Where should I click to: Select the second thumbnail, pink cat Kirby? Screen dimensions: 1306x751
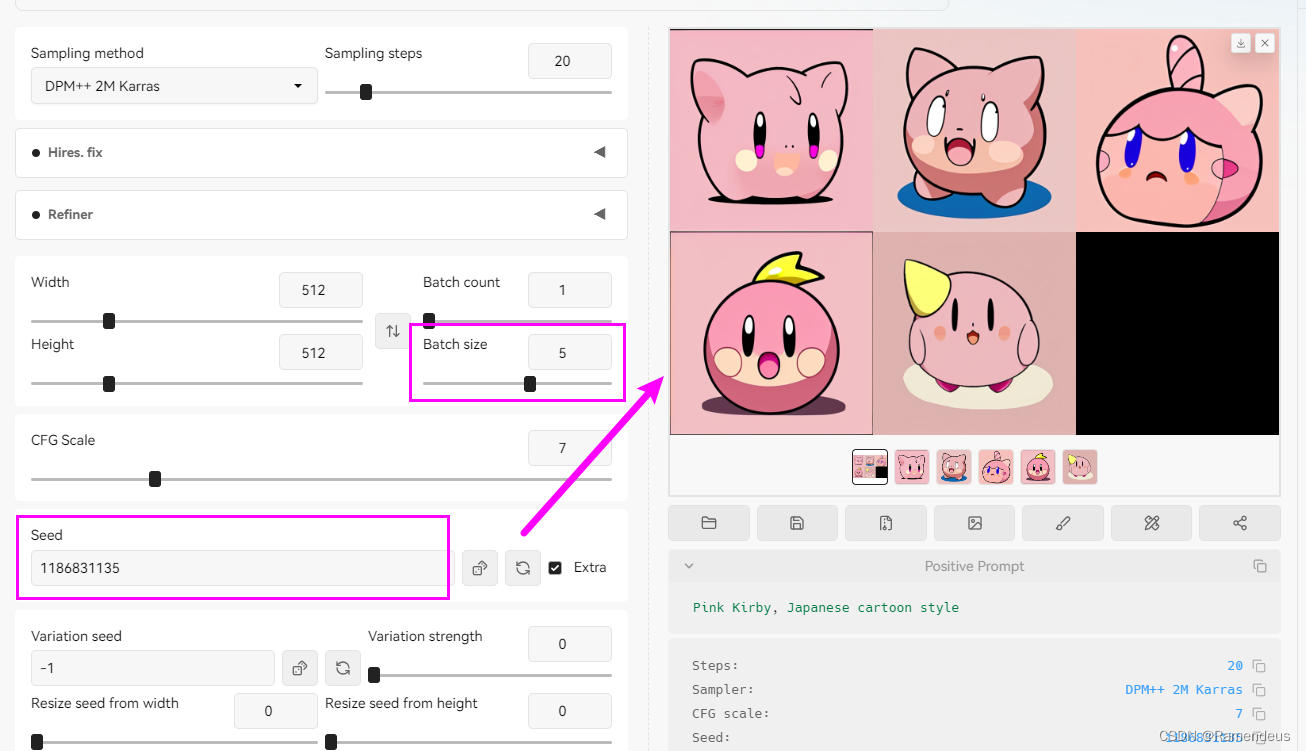click(x=912, y=467)
